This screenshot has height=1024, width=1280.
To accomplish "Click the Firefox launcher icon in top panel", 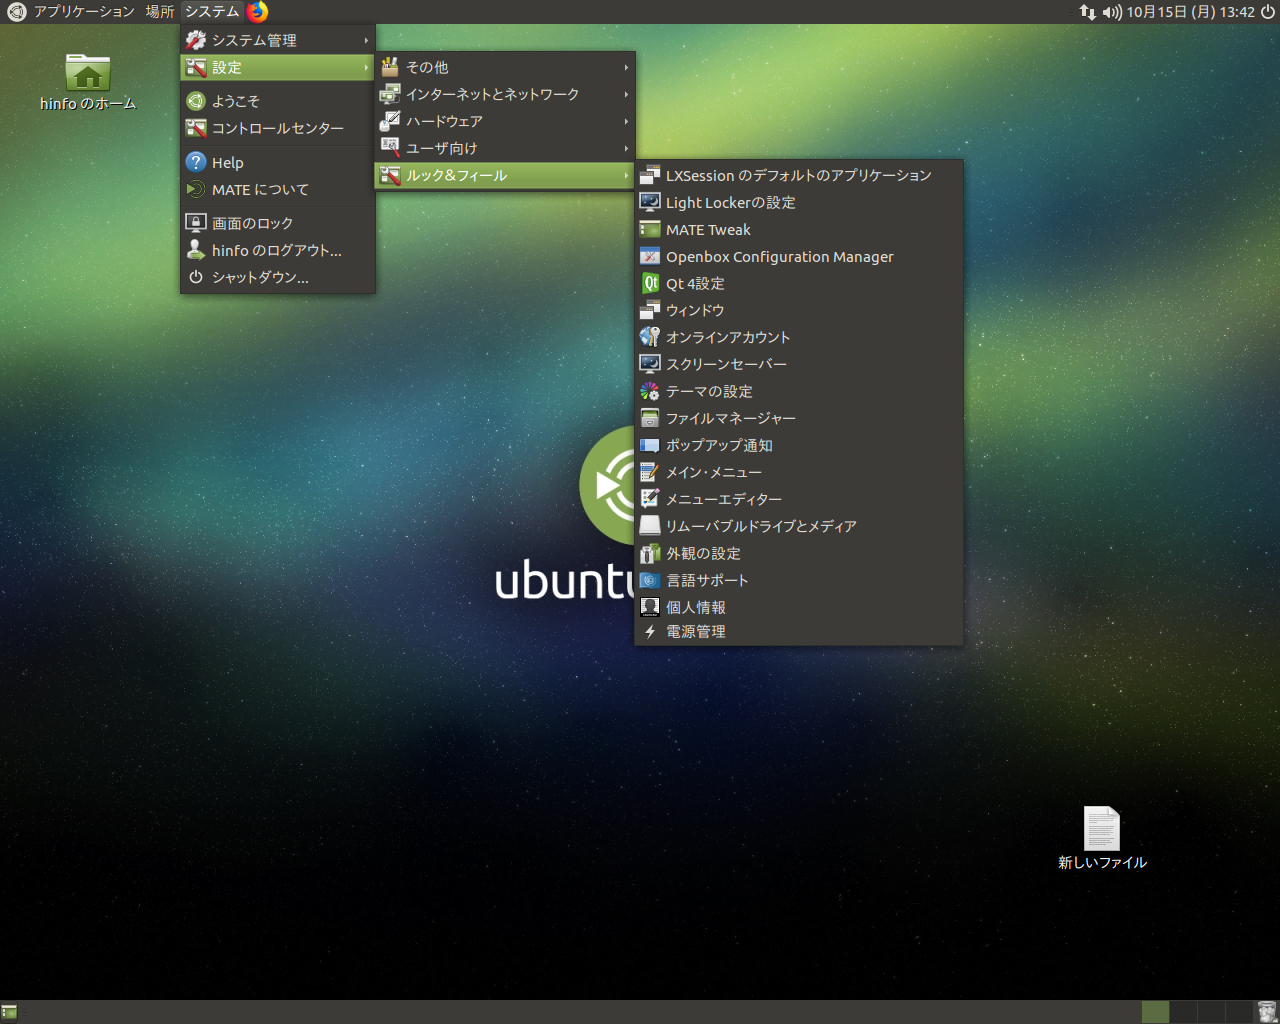I will coord(258,12).
